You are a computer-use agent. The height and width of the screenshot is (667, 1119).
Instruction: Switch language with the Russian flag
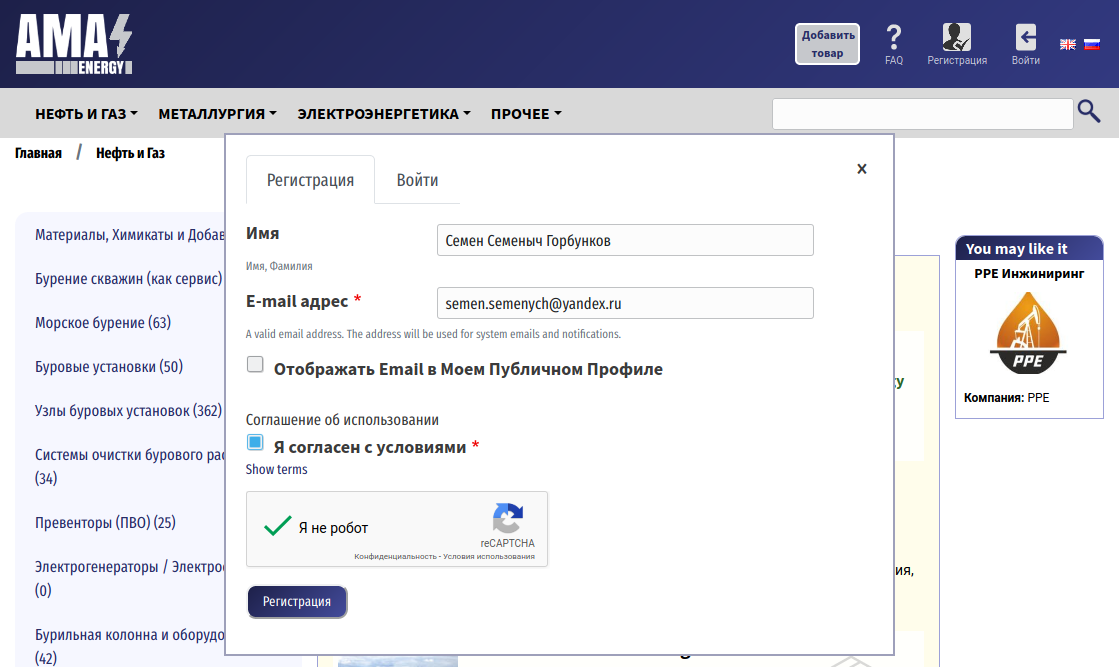(1092, 44)
